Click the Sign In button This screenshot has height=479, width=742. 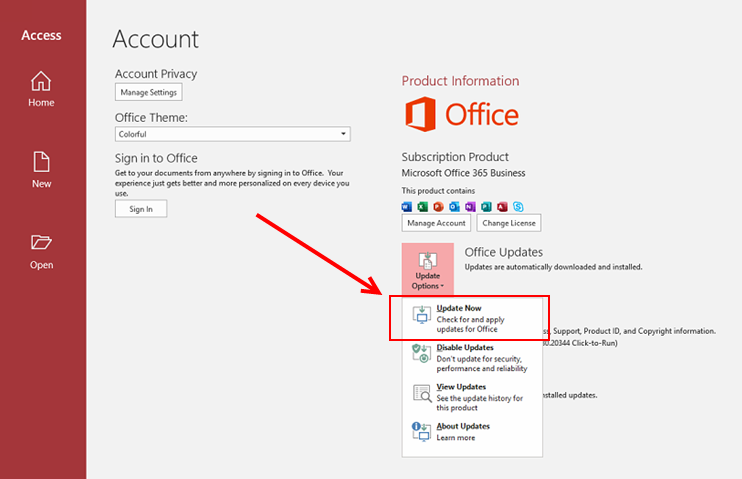141,209
